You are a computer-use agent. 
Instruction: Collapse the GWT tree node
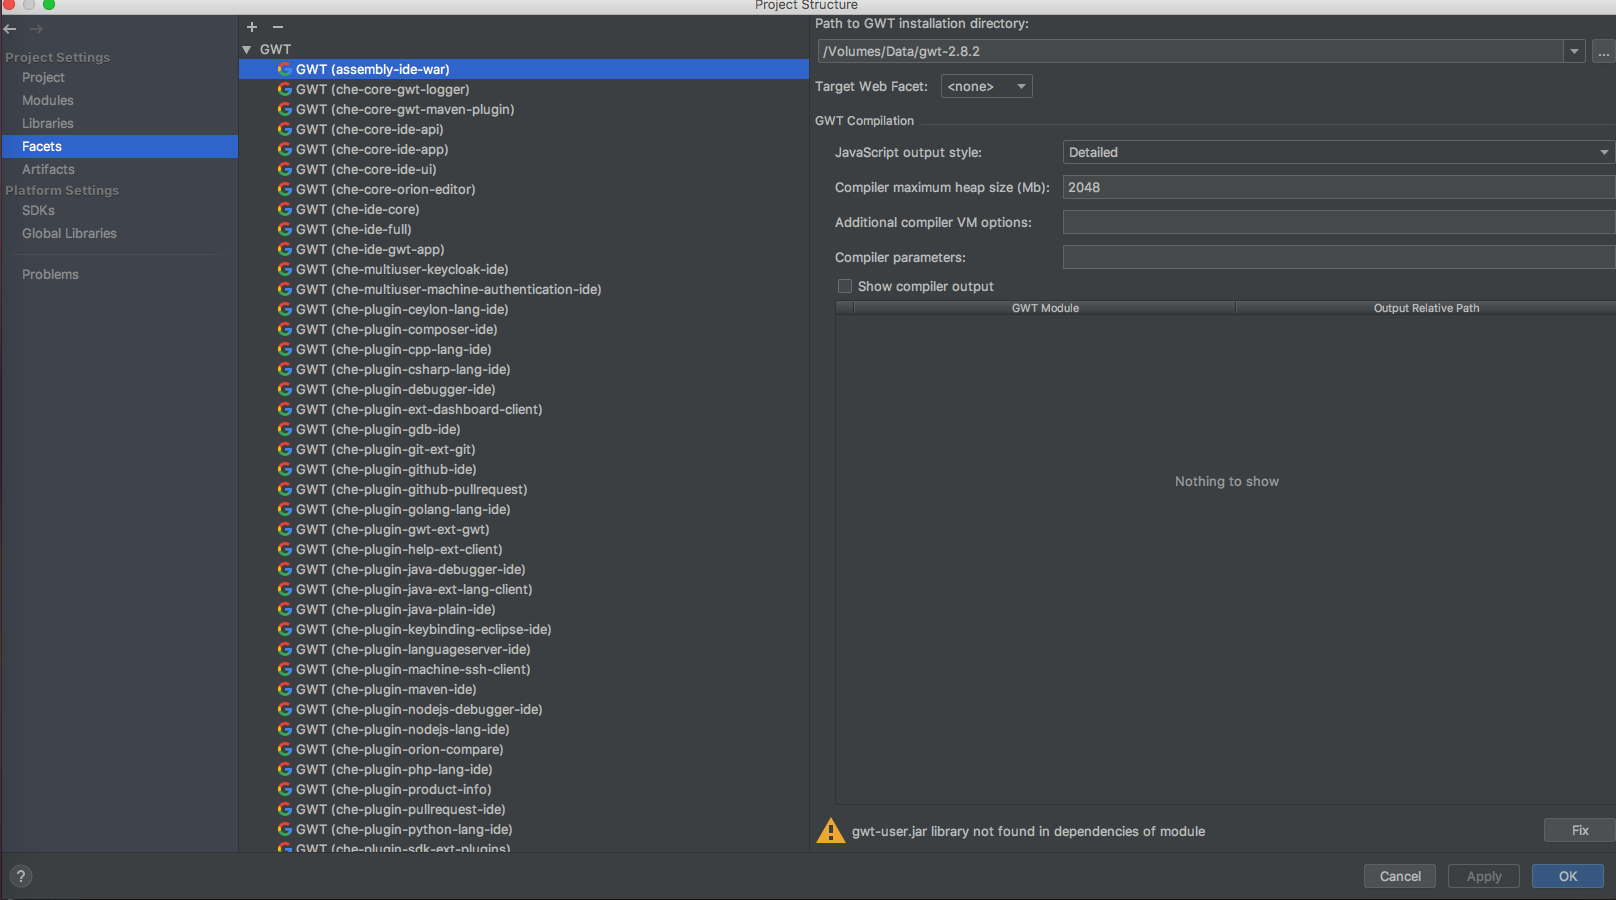click(x=247, y=49)
